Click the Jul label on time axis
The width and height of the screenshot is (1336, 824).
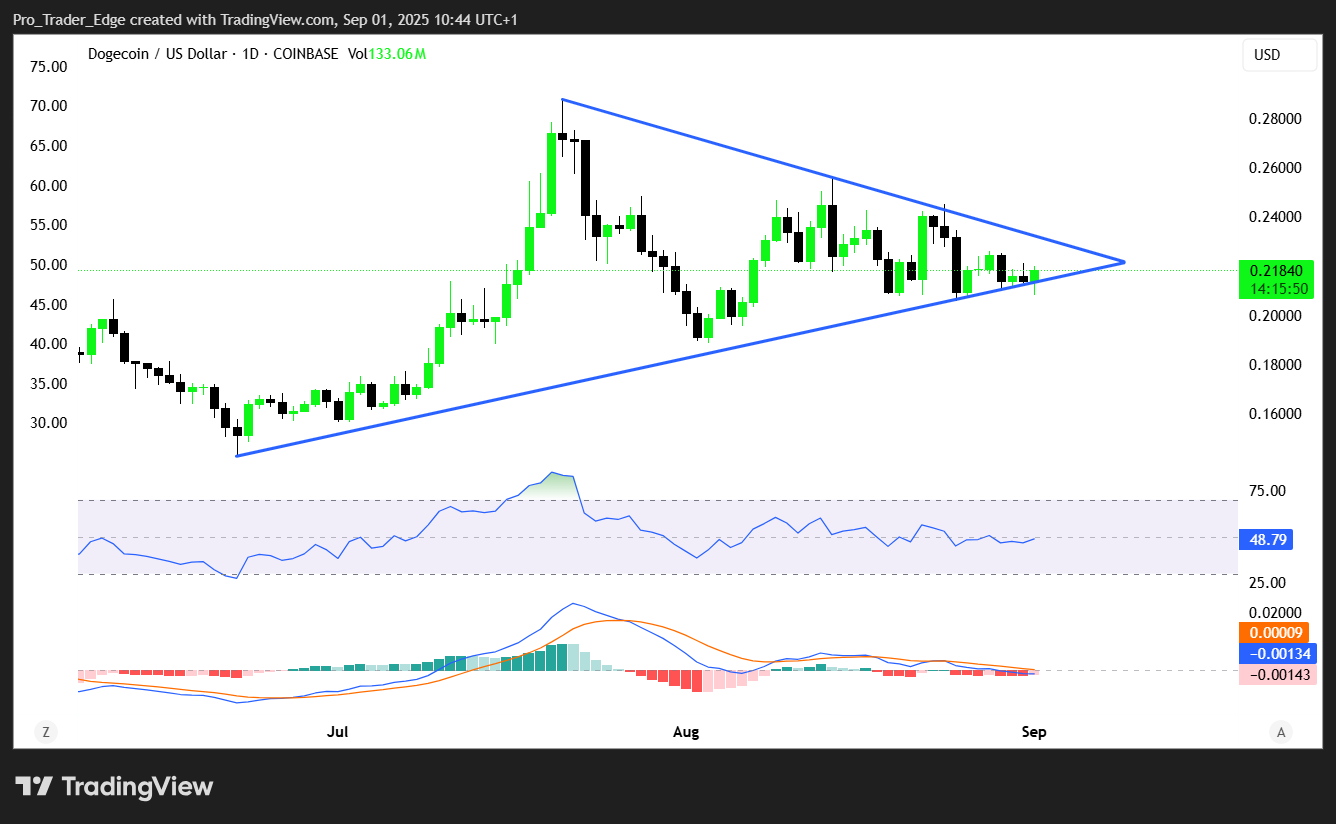[337, 732]
